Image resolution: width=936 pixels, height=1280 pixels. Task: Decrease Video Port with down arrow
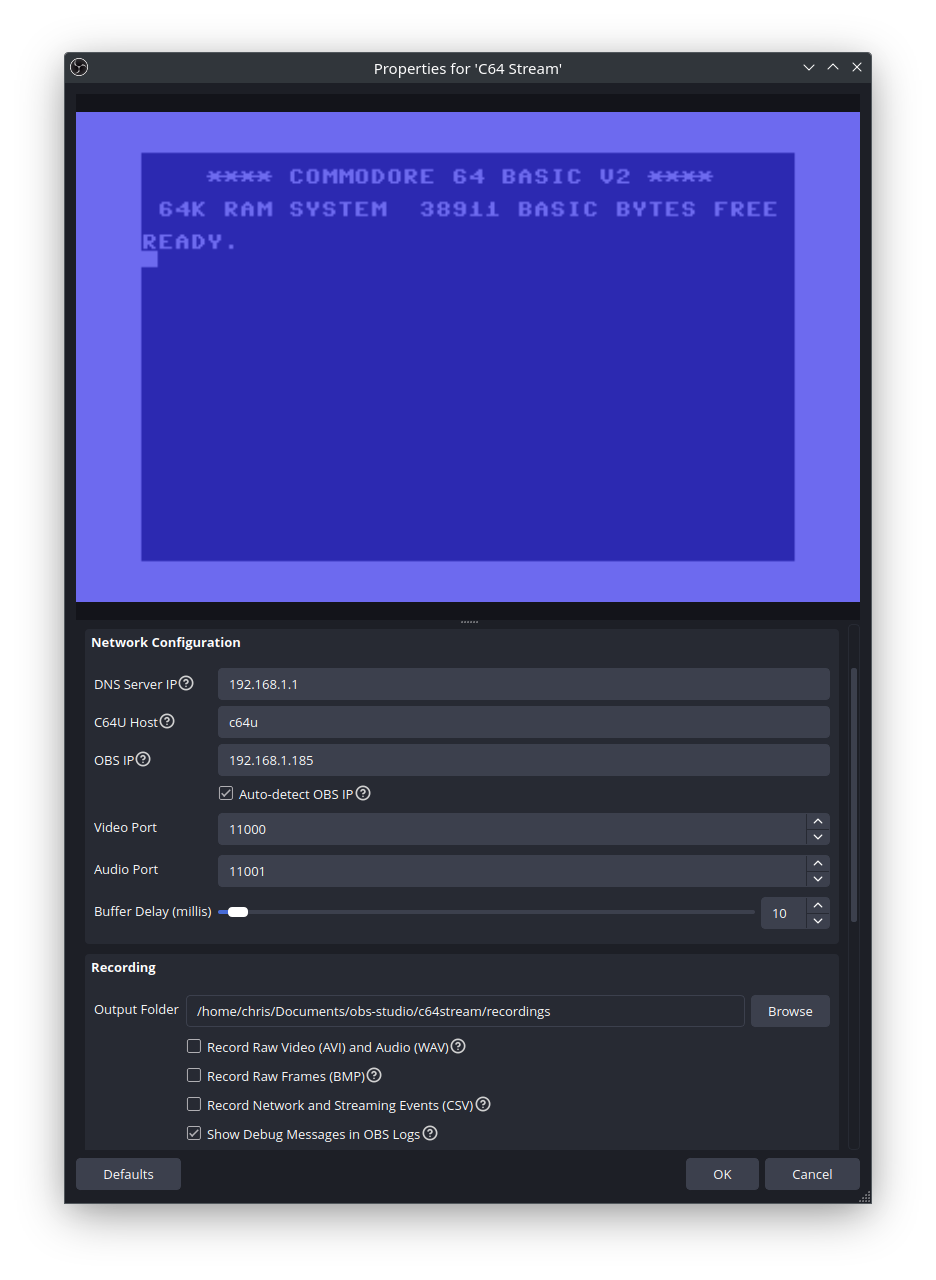tap(818, 837)
